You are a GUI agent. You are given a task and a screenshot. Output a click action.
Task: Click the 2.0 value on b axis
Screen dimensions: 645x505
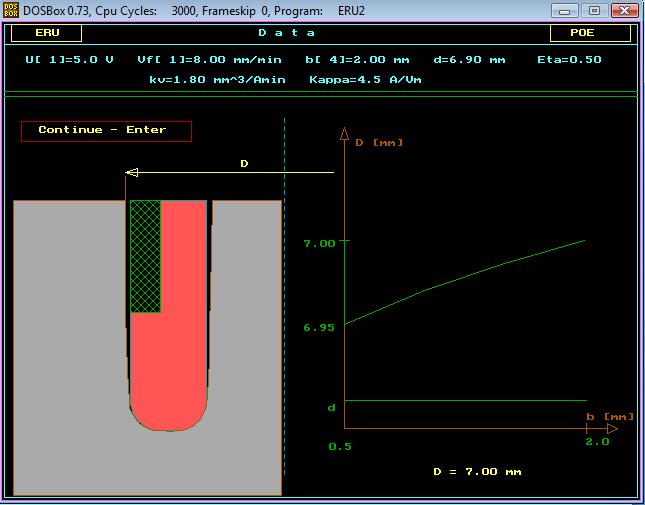[x=597, y=442]
